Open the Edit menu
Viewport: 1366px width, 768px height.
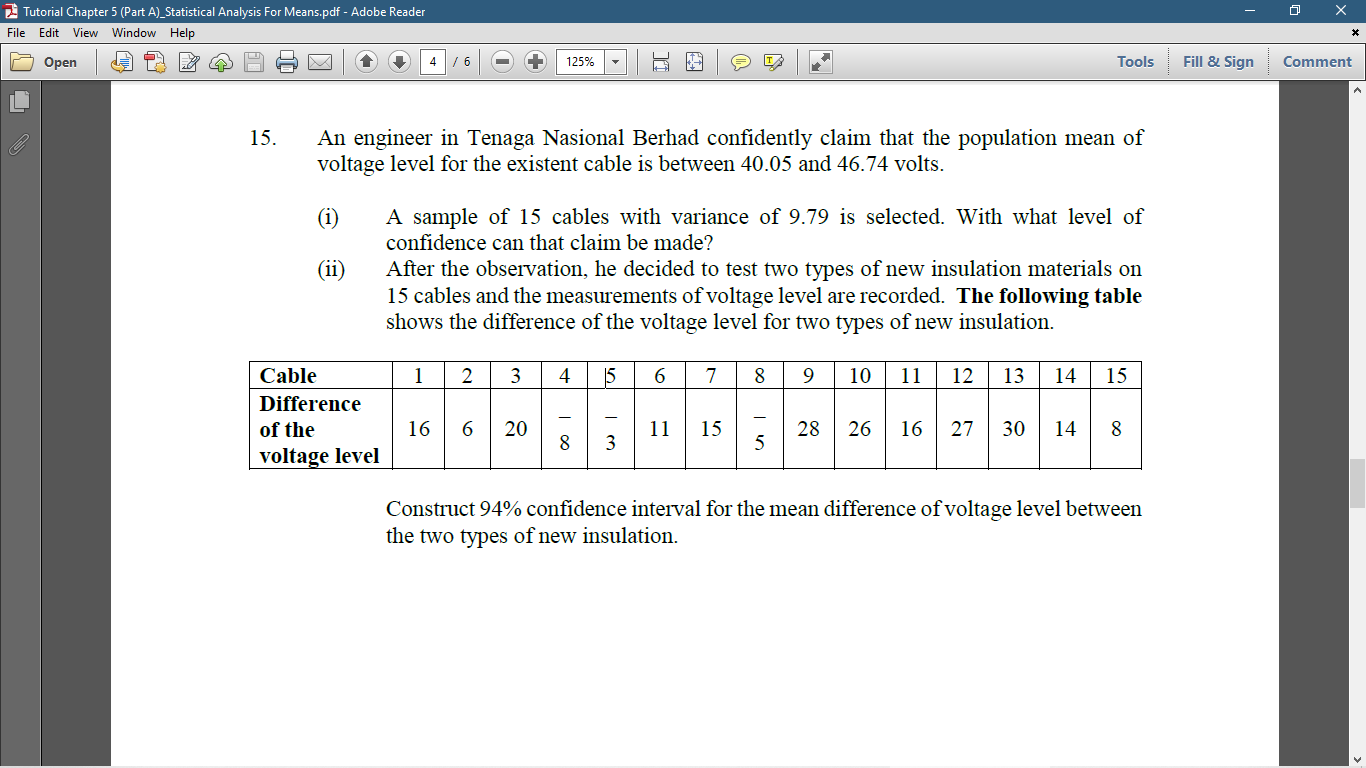49,33
